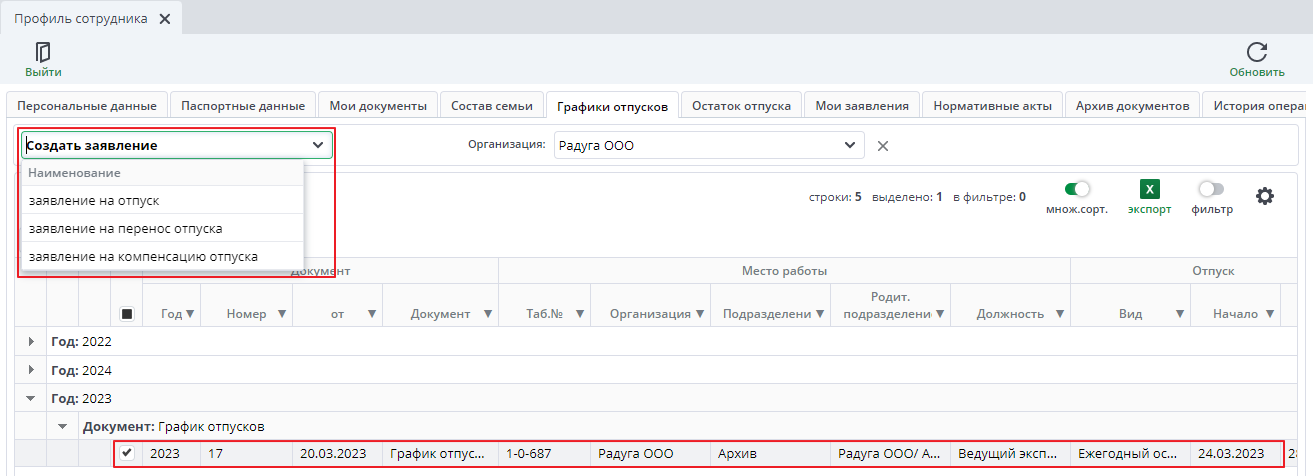Switch to Остаток отпуска tab

point(741,105)
